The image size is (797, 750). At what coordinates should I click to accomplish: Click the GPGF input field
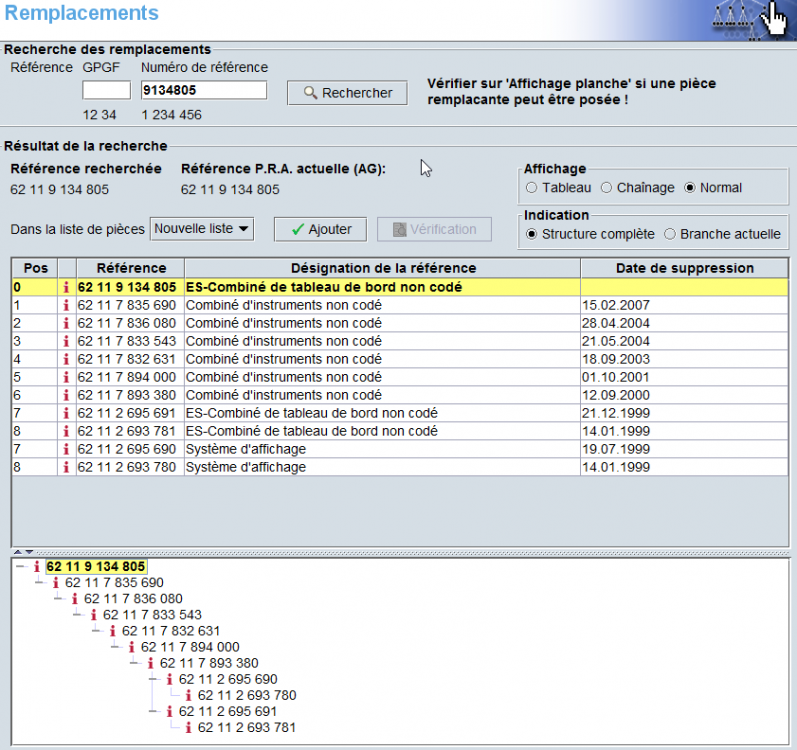pyautogui.click(x=106, y=90)
